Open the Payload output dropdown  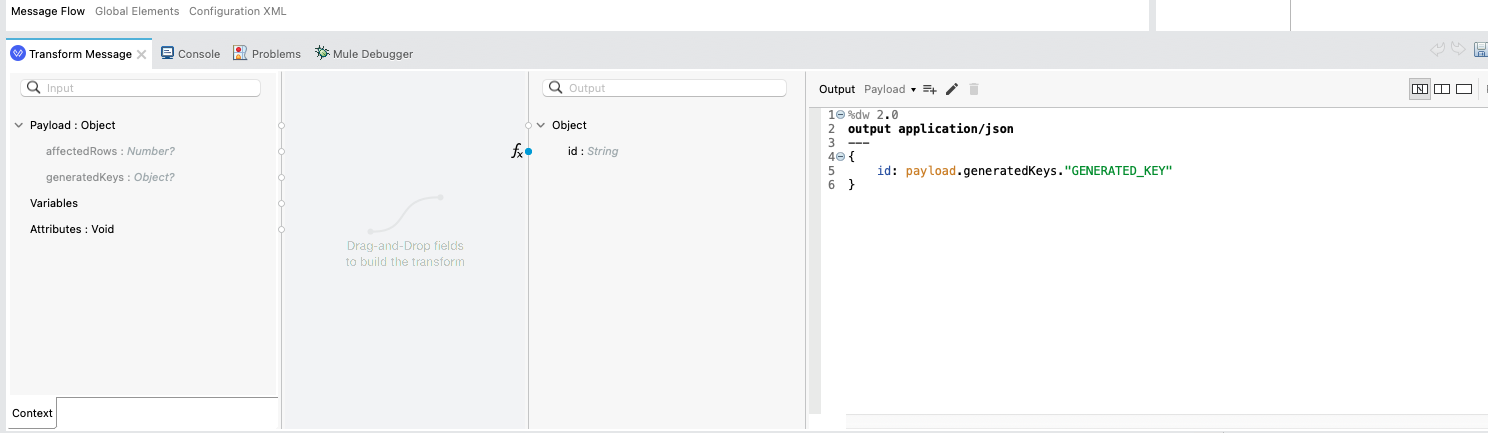pos(890,89)
